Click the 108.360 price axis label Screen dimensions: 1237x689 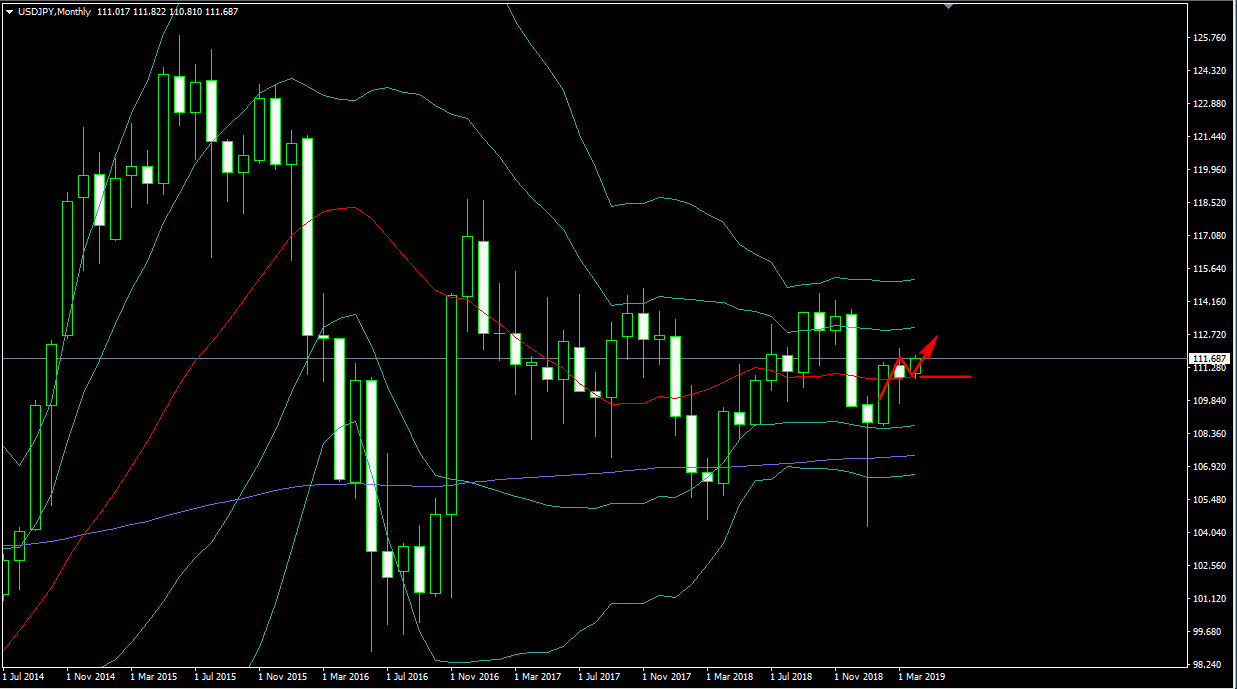pyautogui.click(x=1209, y=434)
